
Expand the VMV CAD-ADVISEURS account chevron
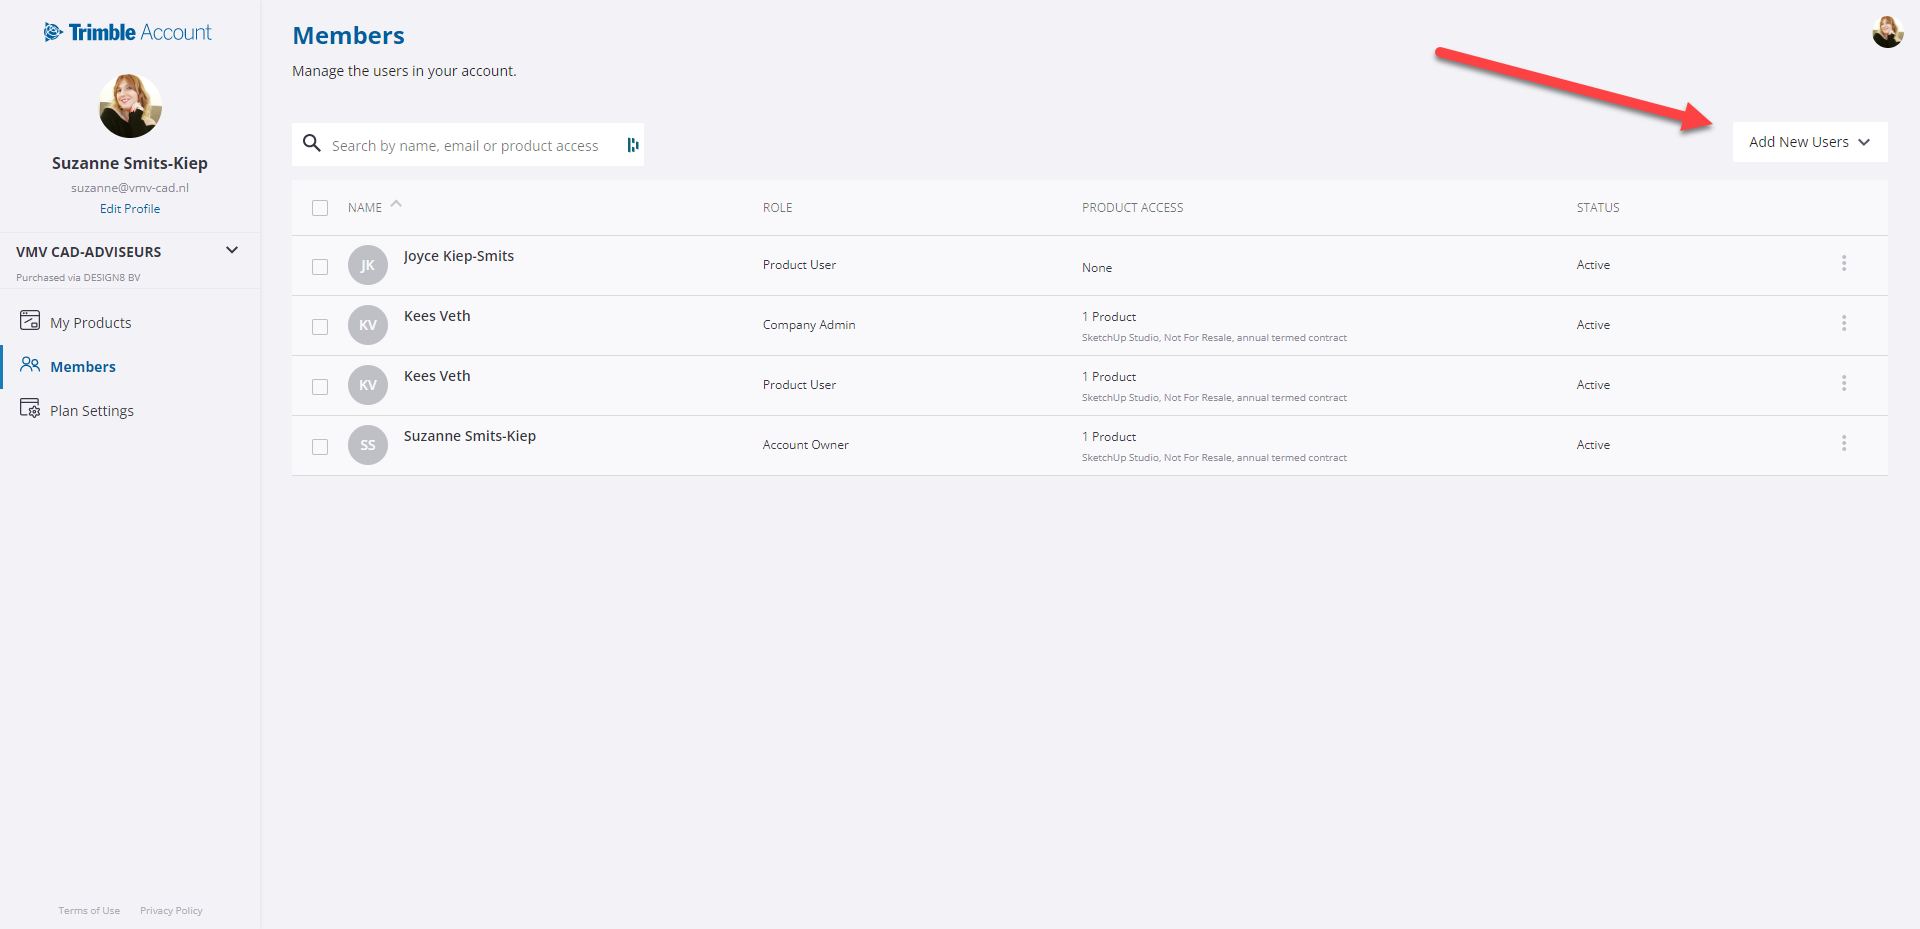232,250
